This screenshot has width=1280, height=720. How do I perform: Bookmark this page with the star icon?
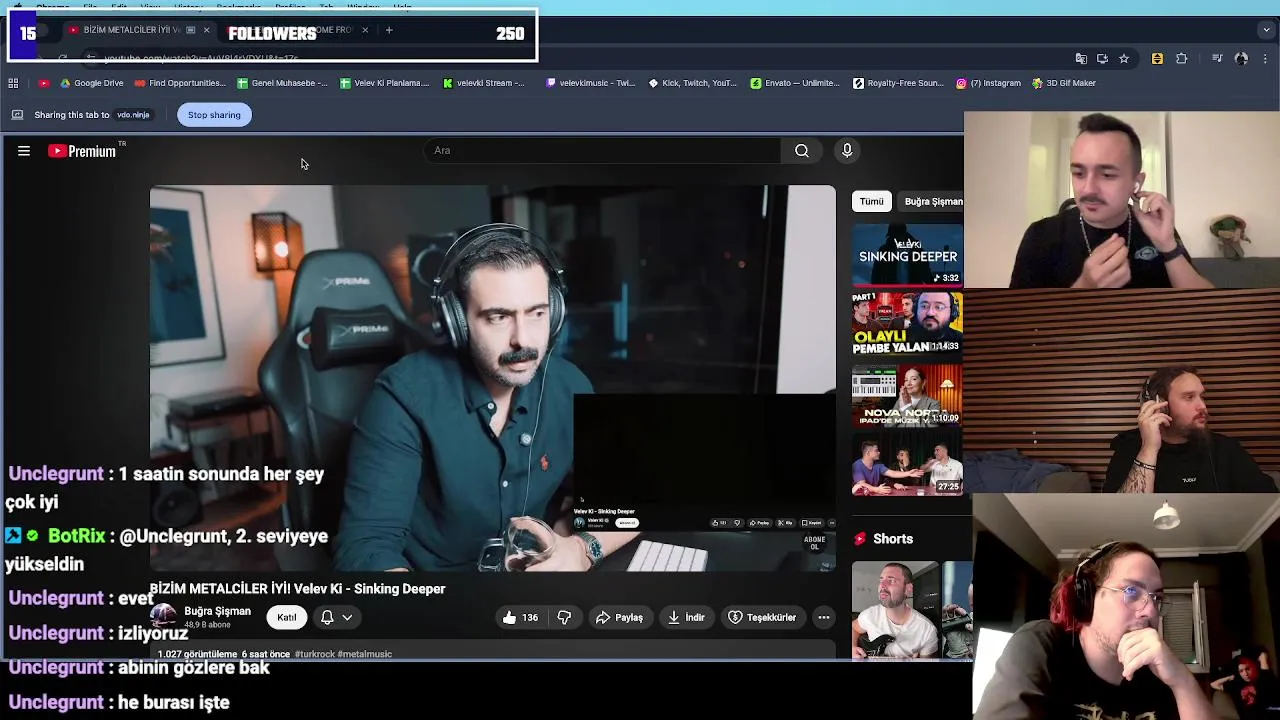[x=1124, y=59]
